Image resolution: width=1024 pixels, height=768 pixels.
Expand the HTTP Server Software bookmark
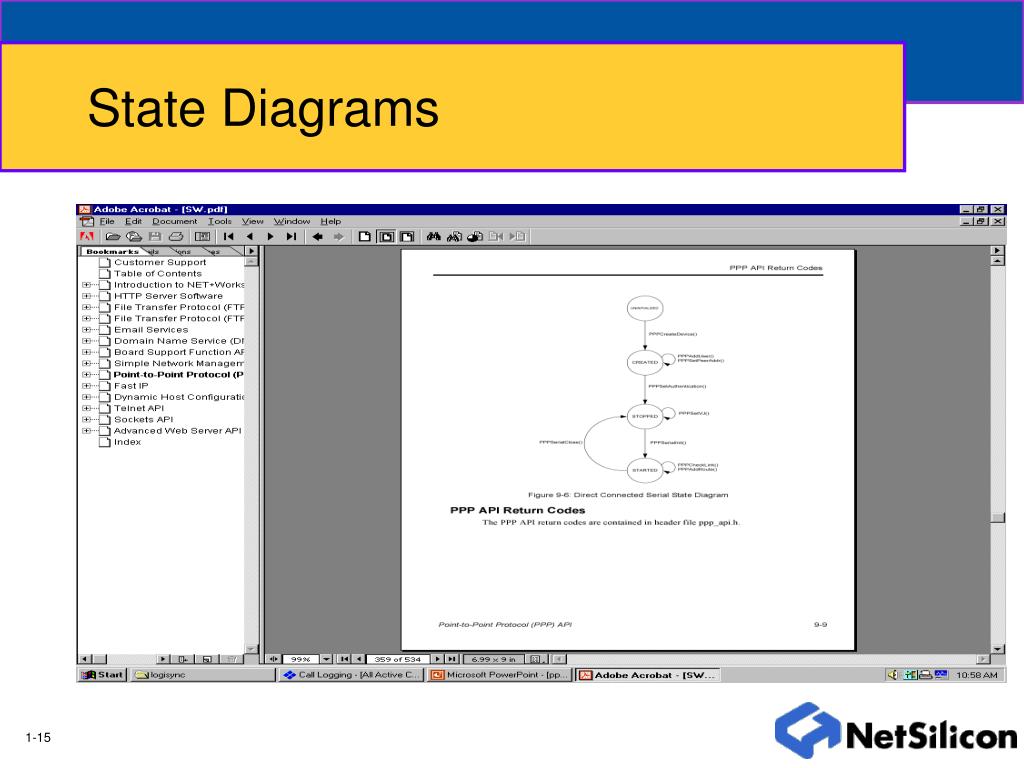[x=86, y=296]
